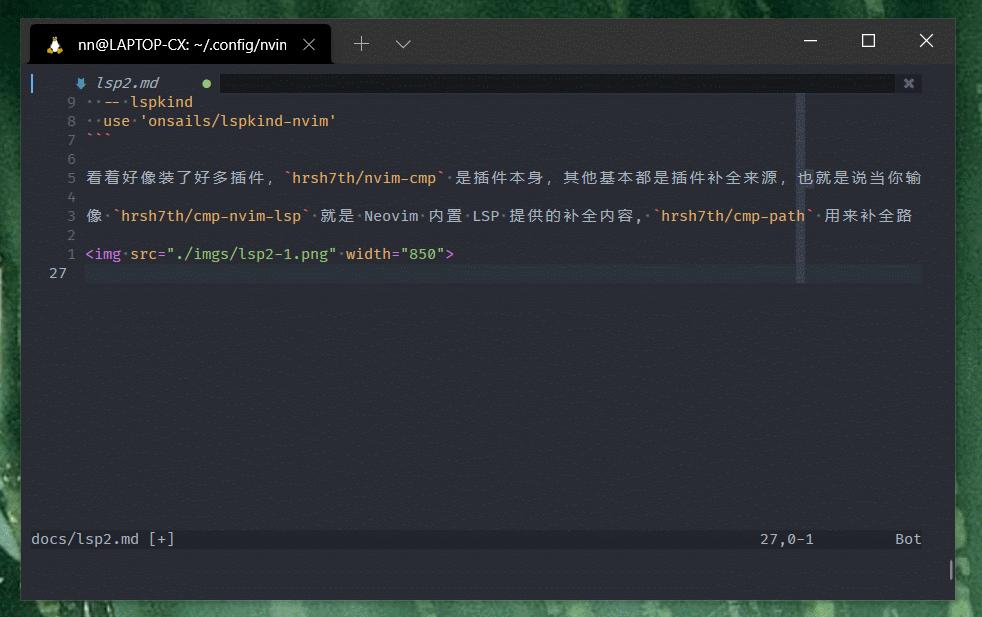This screenshot has height=617, width=982.
Task: Click the img src tag line on line 1
Action: click(x=268, y=253)
